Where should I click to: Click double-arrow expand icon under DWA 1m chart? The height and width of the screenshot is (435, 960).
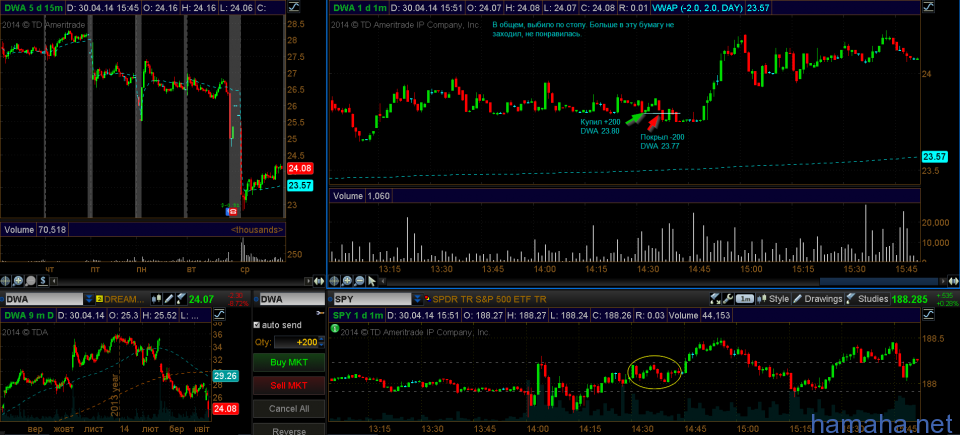pos(954,281)
